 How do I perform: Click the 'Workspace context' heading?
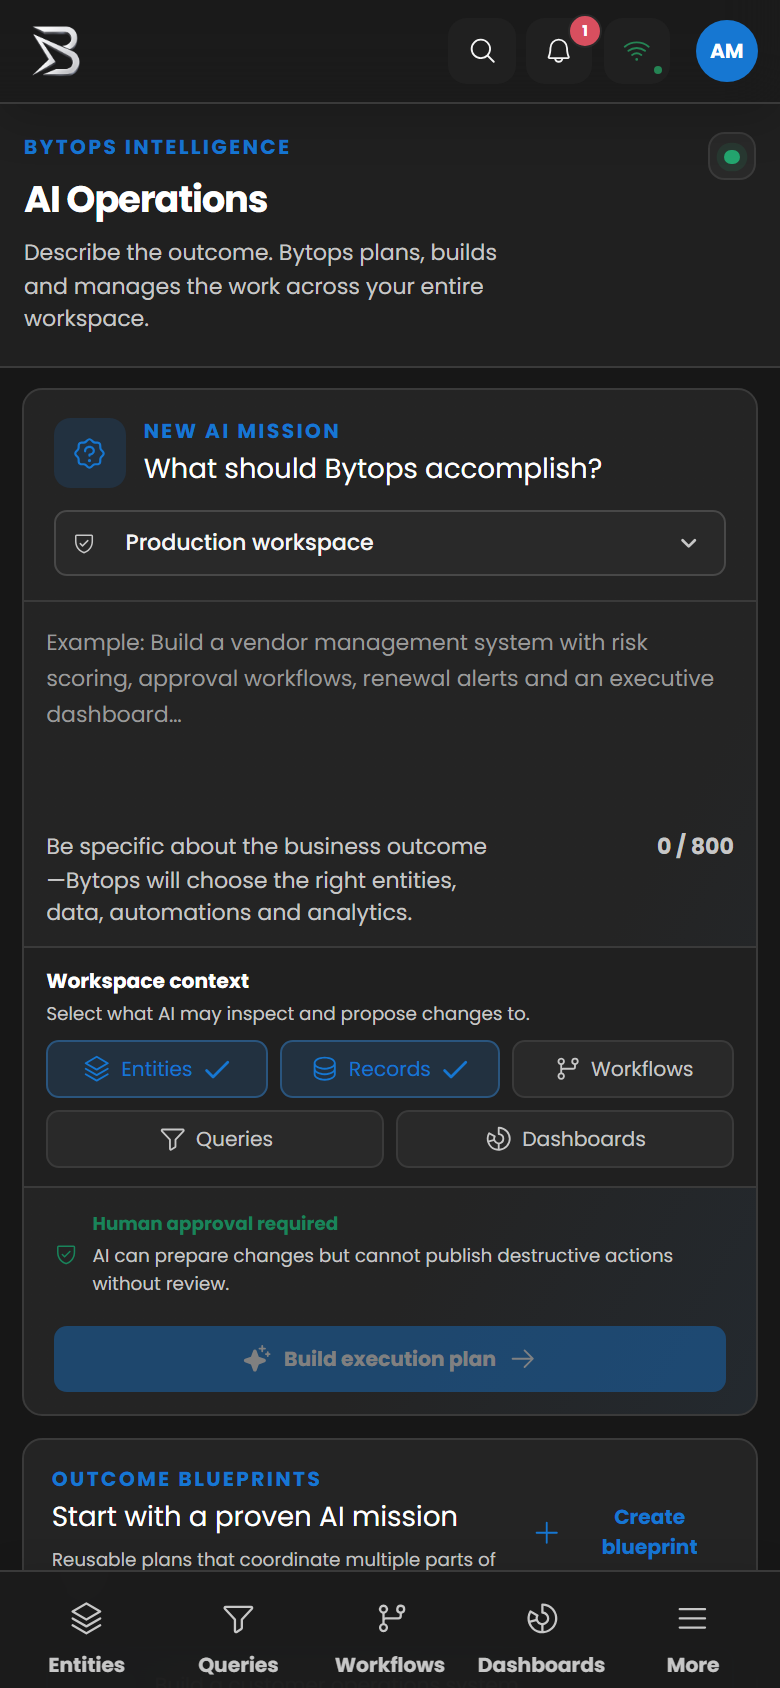(x=148, y=981)
